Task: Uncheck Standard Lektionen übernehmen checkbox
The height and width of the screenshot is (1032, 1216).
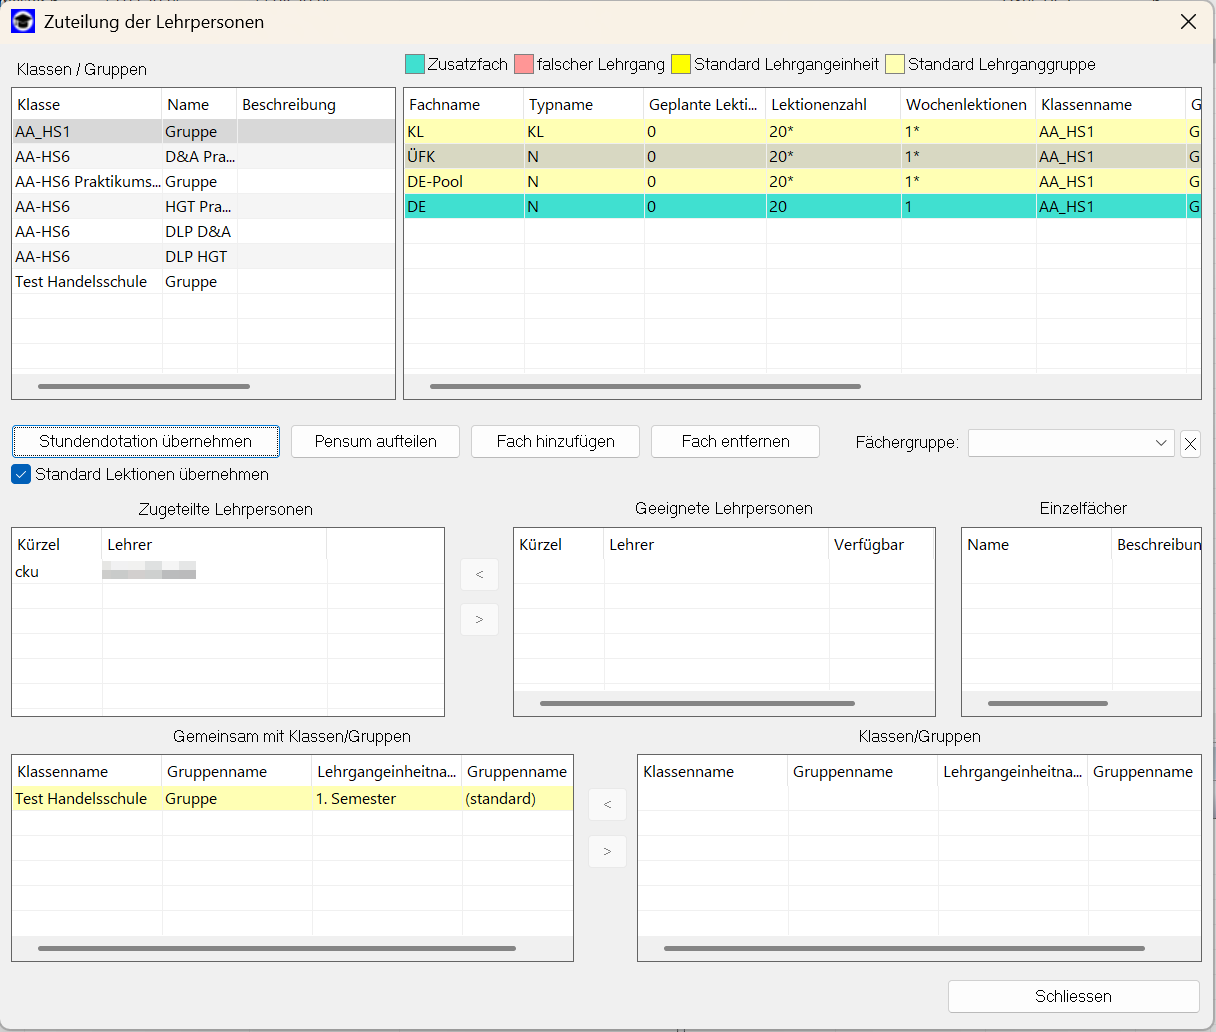Action: click(21, 474)
